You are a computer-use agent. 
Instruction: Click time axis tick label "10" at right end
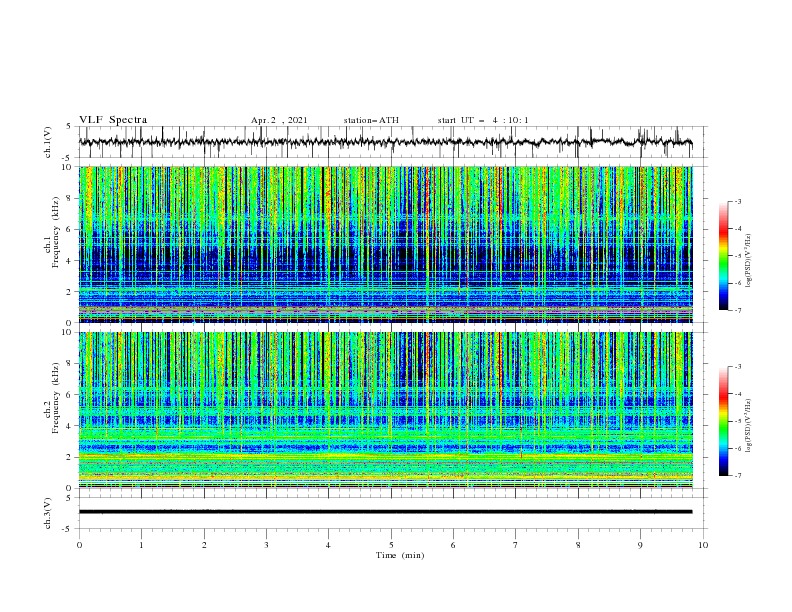[x=703, y=545]
